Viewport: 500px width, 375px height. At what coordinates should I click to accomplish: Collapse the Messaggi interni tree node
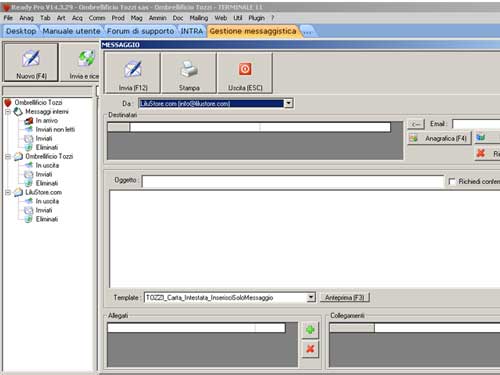click(8, 112)
